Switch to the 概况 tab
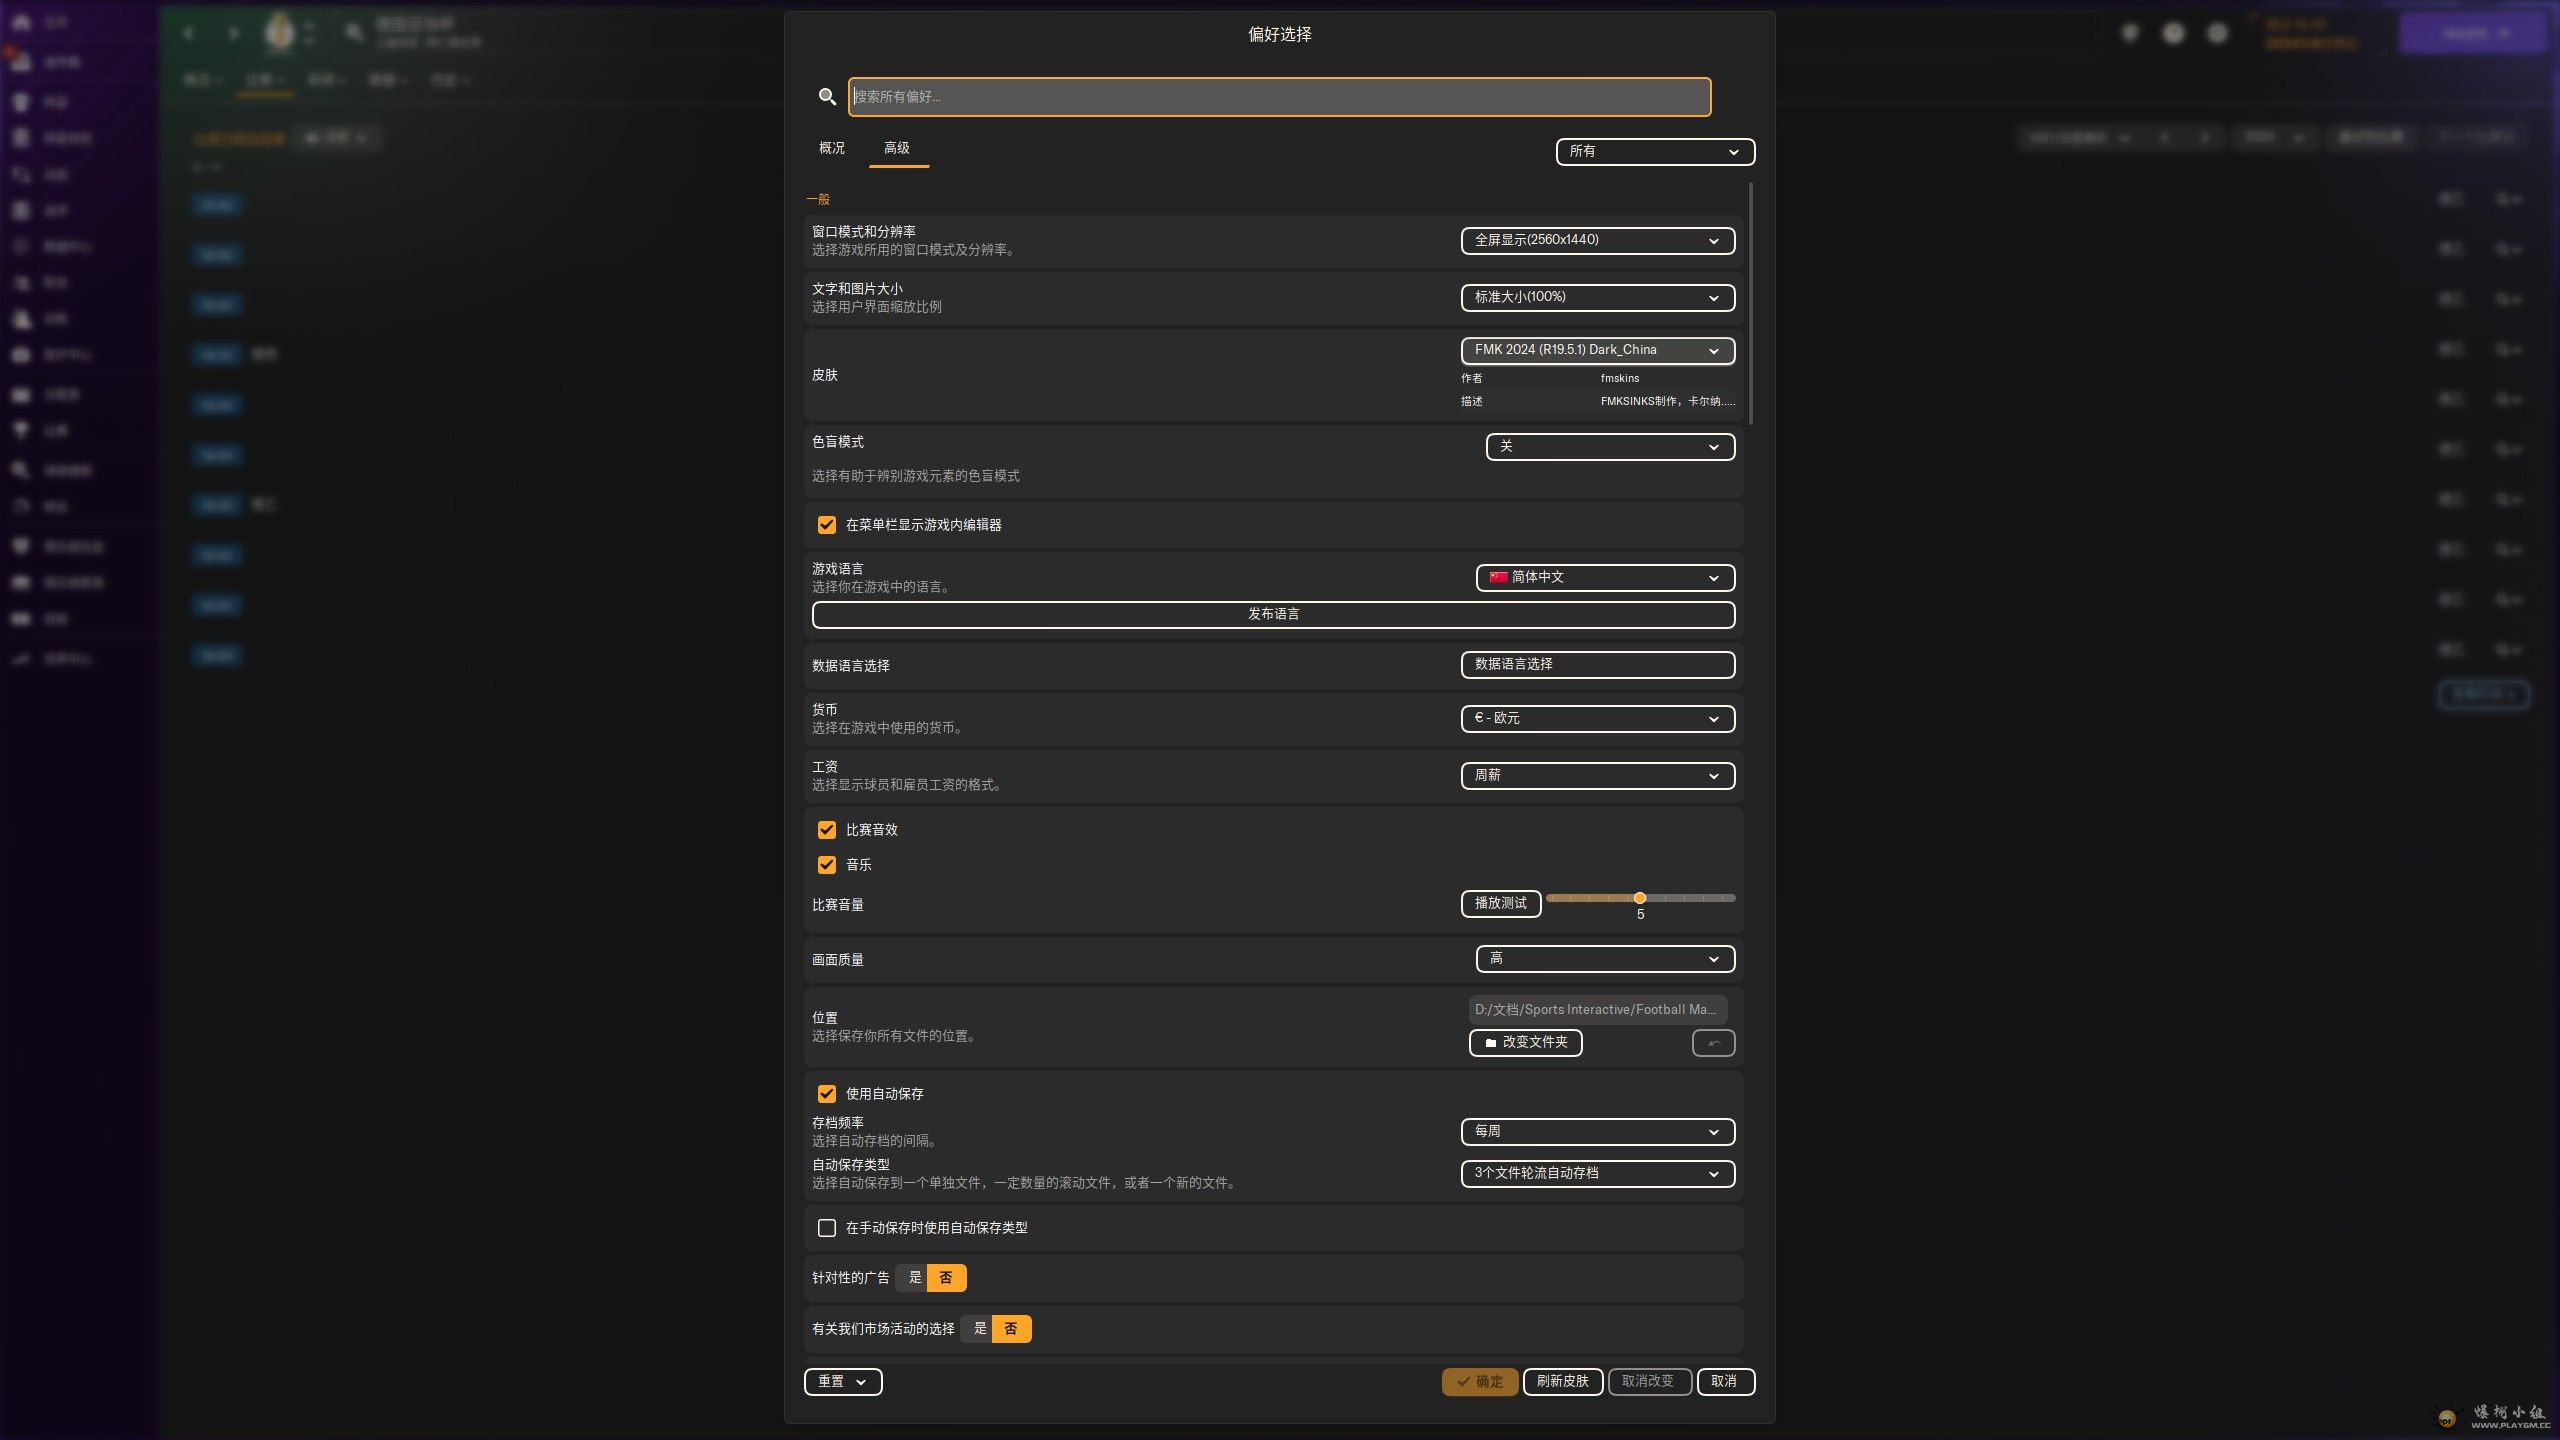This screenshot has width=2560, height=1440. (x=831, y=148)
